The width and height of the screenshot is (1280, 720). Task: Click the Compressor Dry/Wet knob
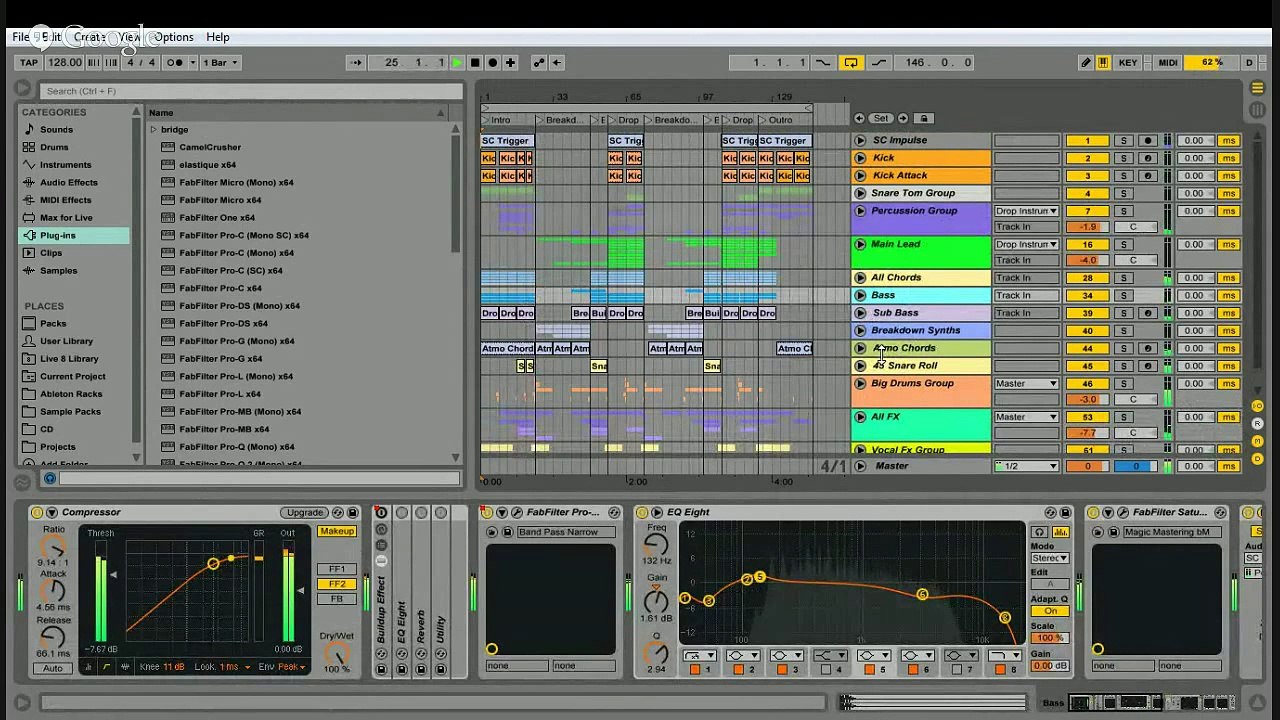(337, 656)
